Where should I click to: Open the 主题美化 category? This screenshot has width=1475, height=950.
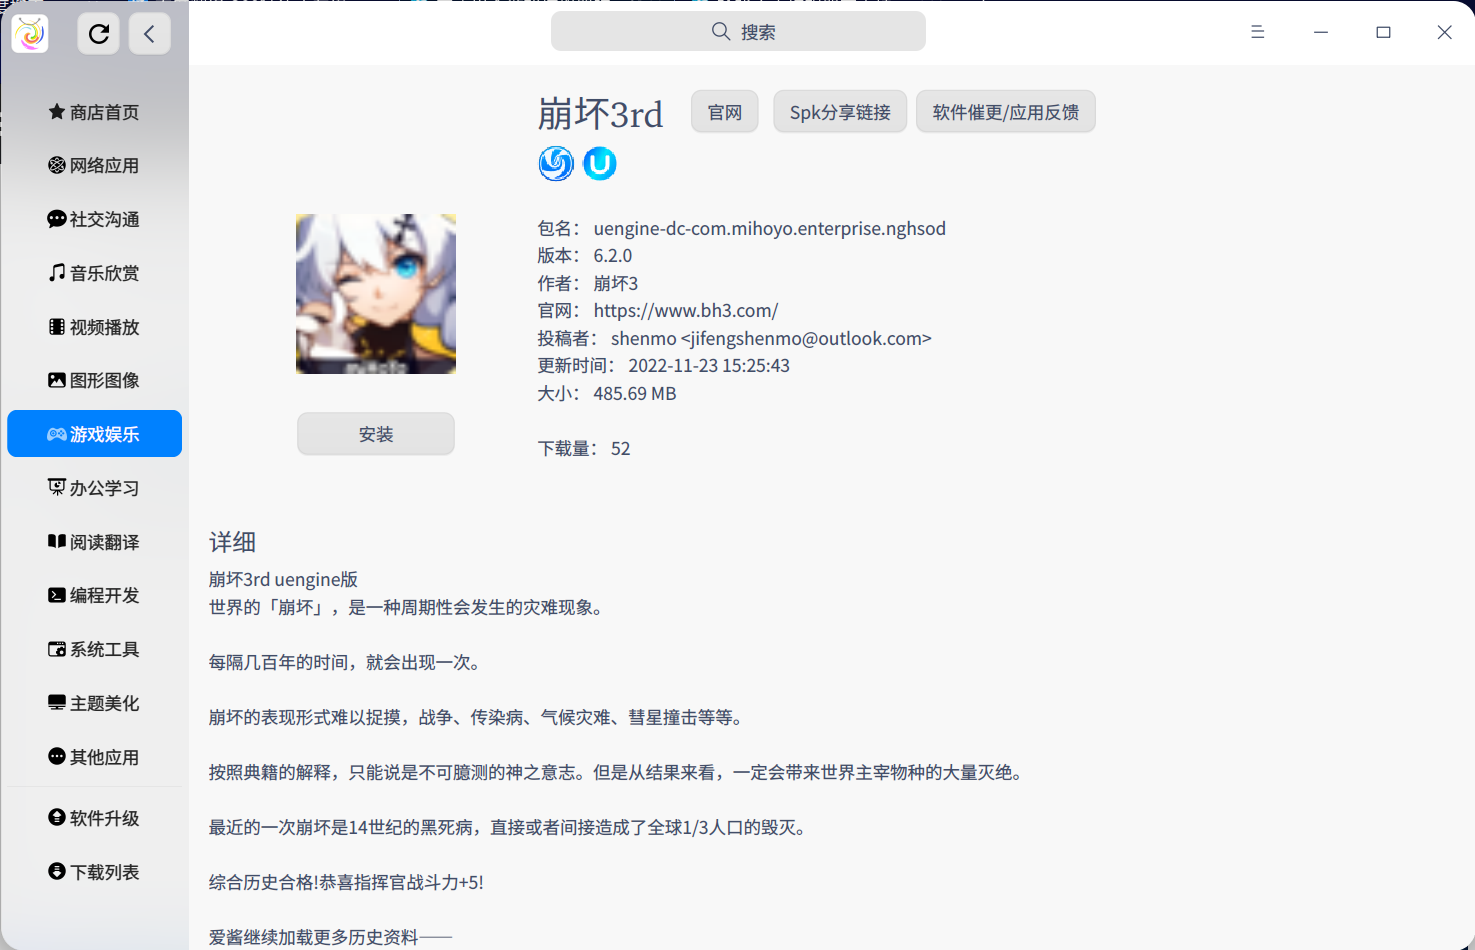pos(94,703)
